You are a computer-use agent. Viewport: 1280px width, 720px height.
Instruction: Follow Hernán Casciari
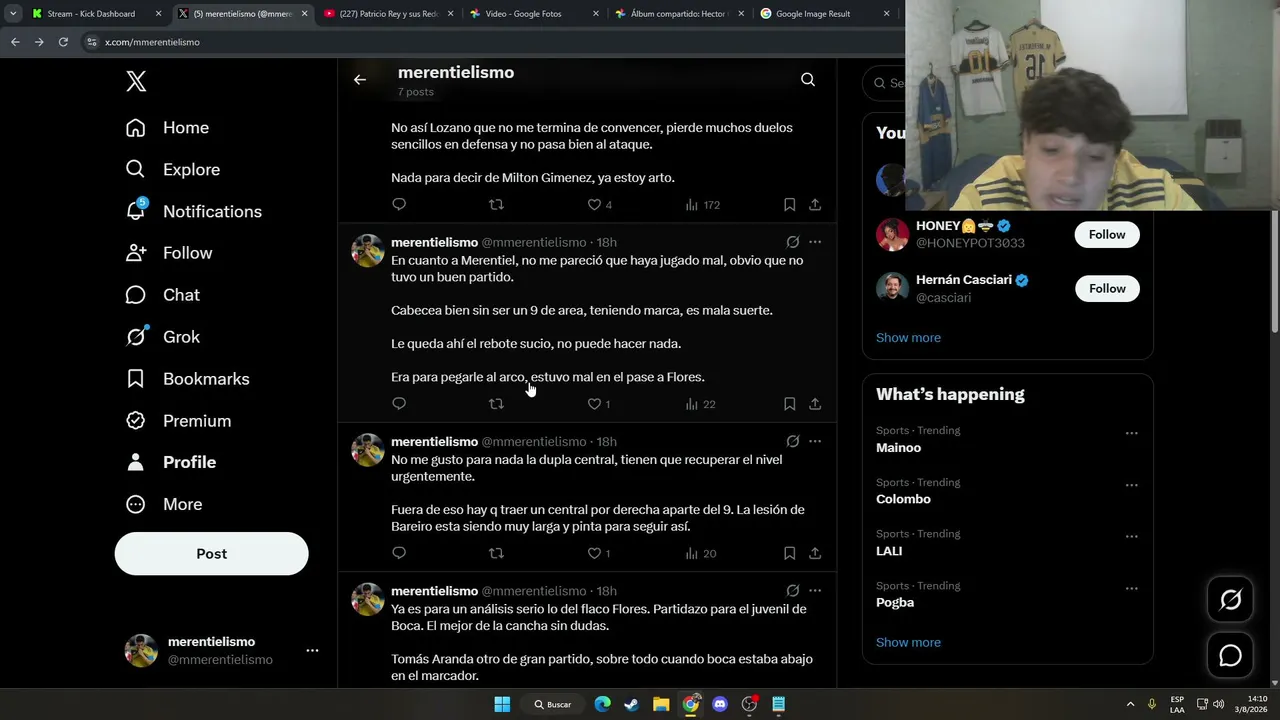(x=1107, y=288)
